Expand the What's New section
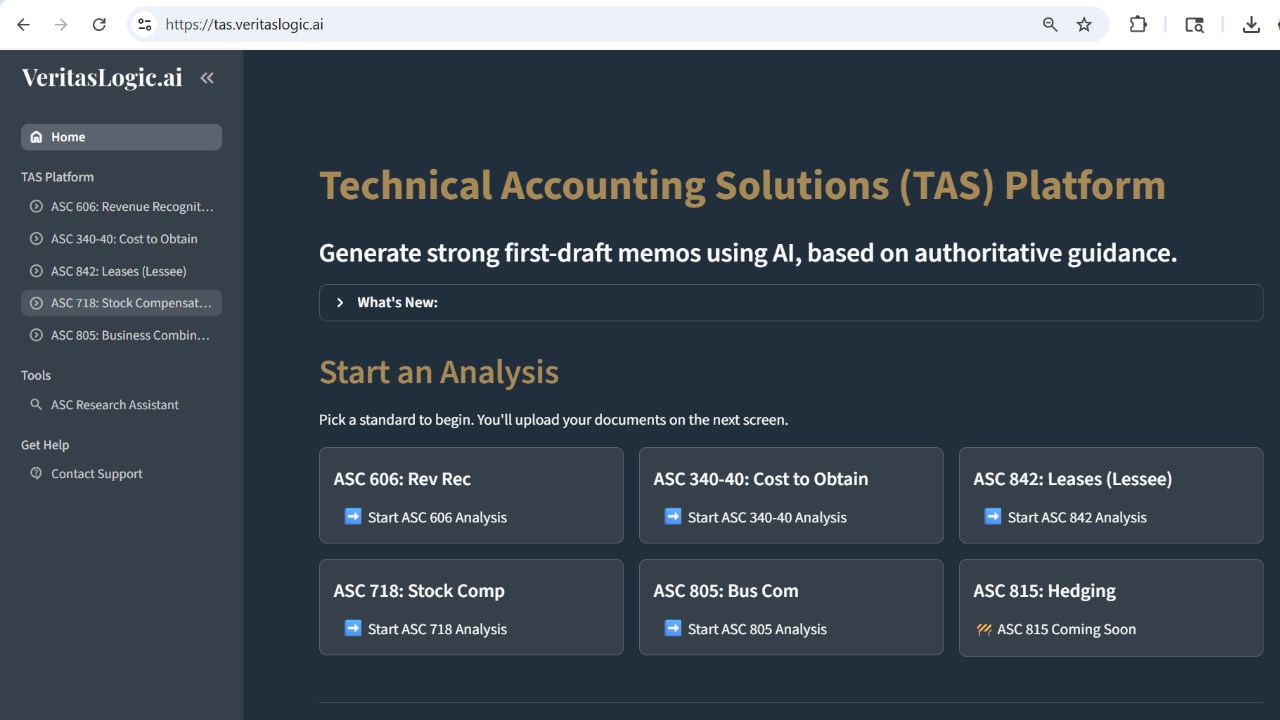Image resolution: width=1280 pixels, height=720 pixels. click(x=791, y=303)
